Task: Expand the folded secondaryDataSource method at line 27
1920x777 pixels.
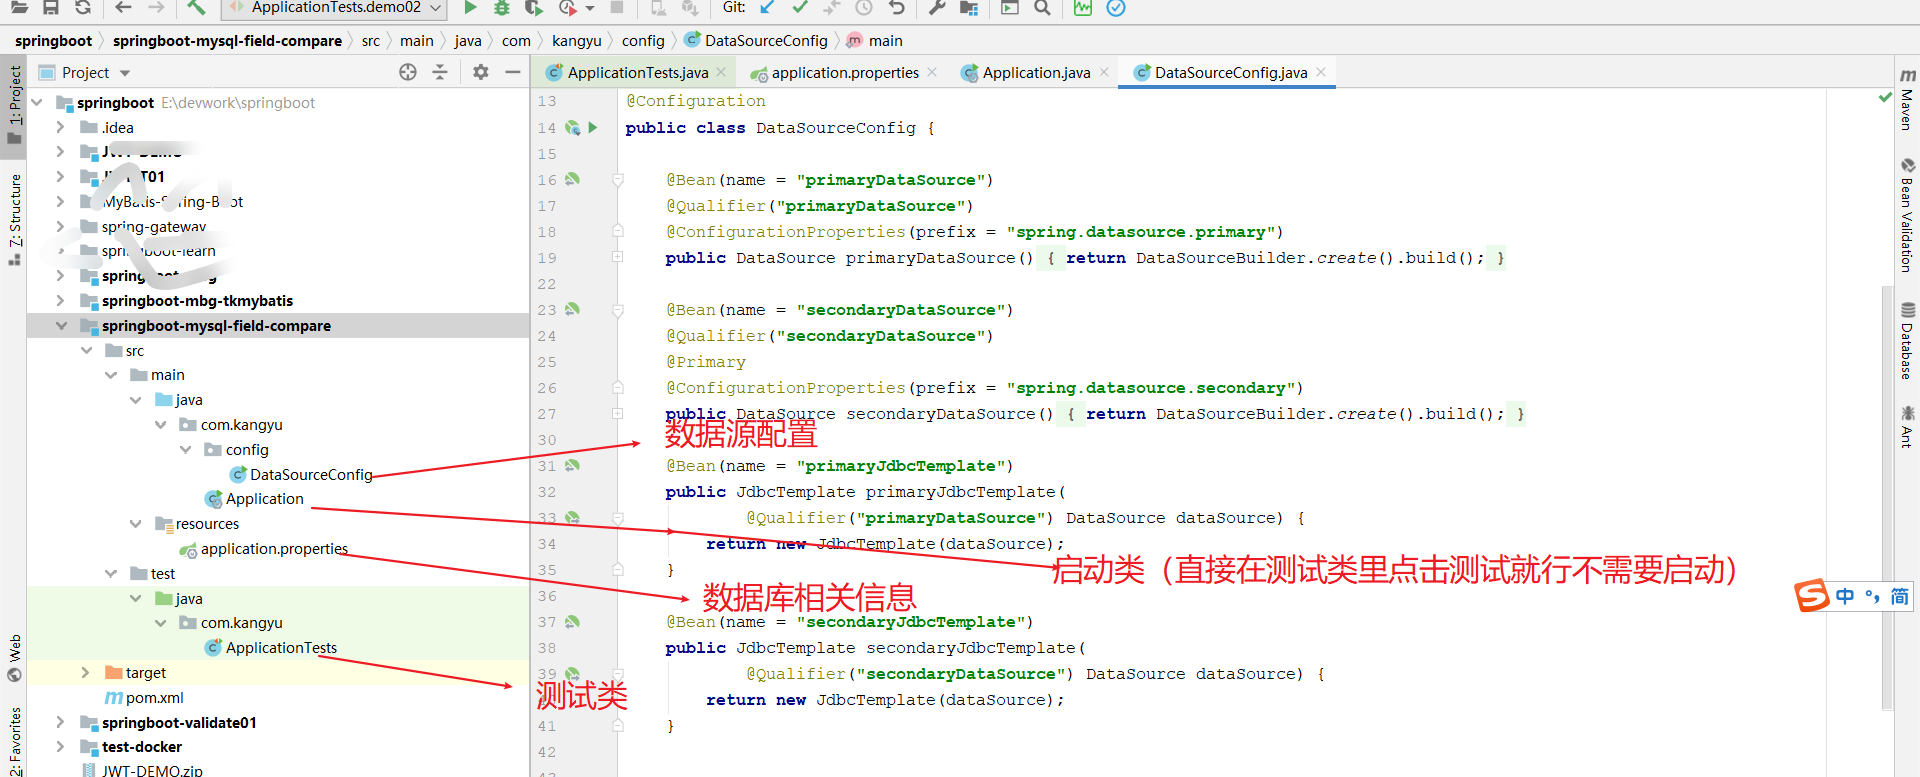Action: coord(618,413)
